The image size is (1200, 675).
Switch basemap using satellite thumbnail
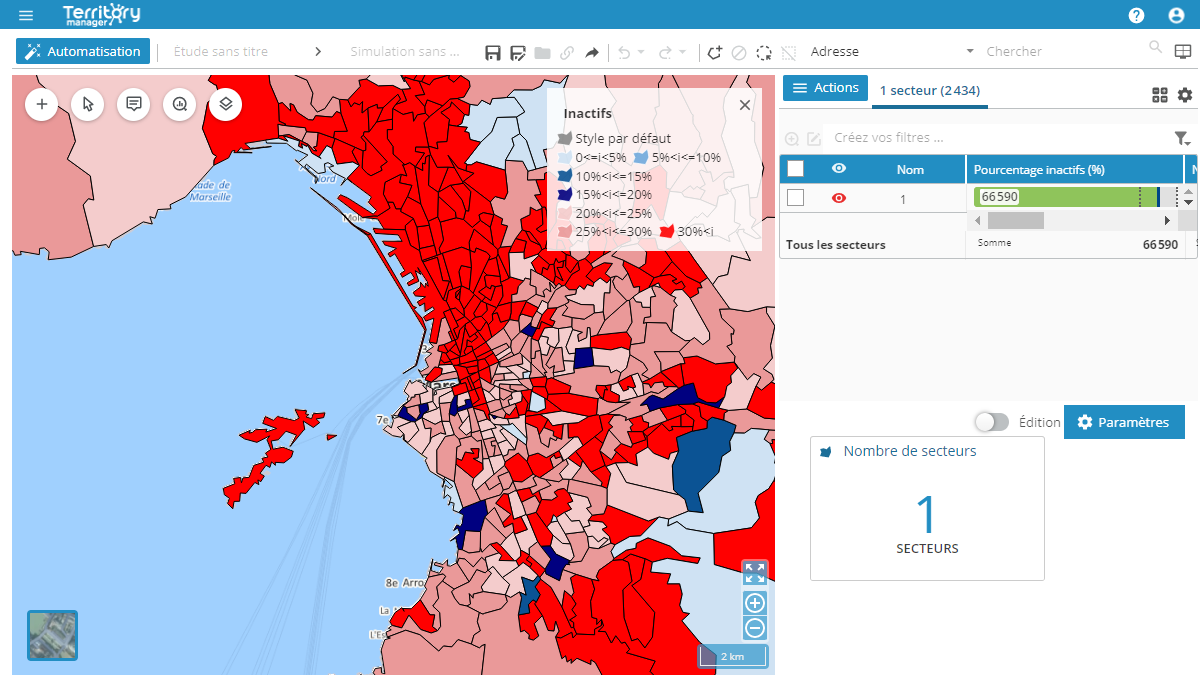pyautogui.click(x=52, y=635)
